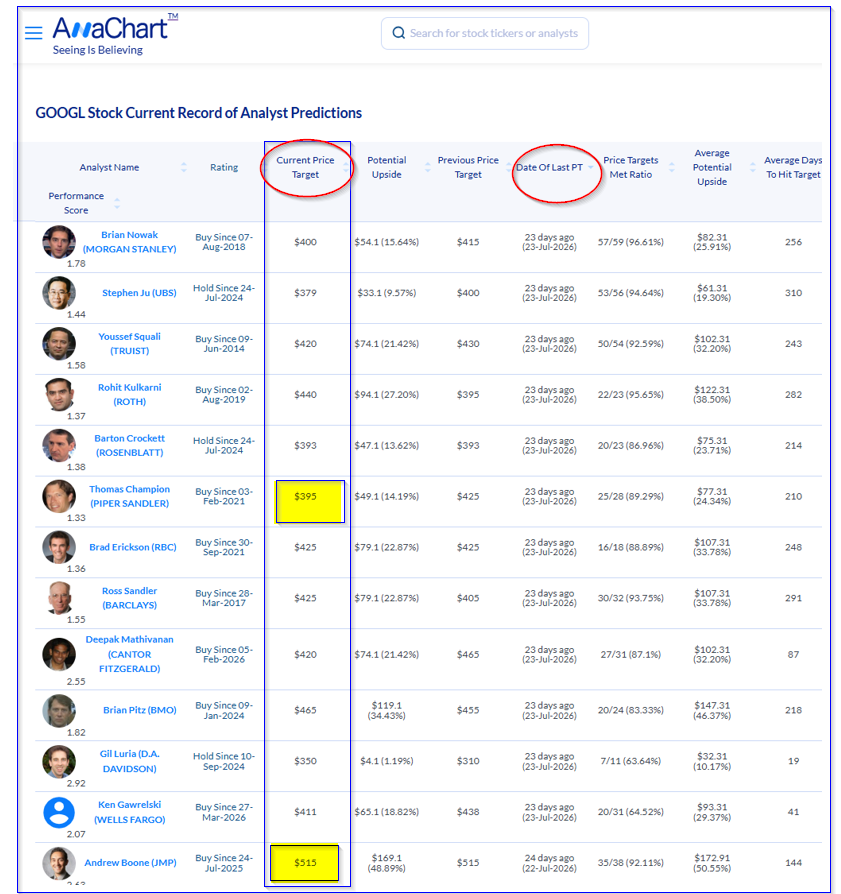Image resolution: width=841 pixels, height=894 pixels.
Task: Click the AnaChart logo
Action: [x=115, y=34]
